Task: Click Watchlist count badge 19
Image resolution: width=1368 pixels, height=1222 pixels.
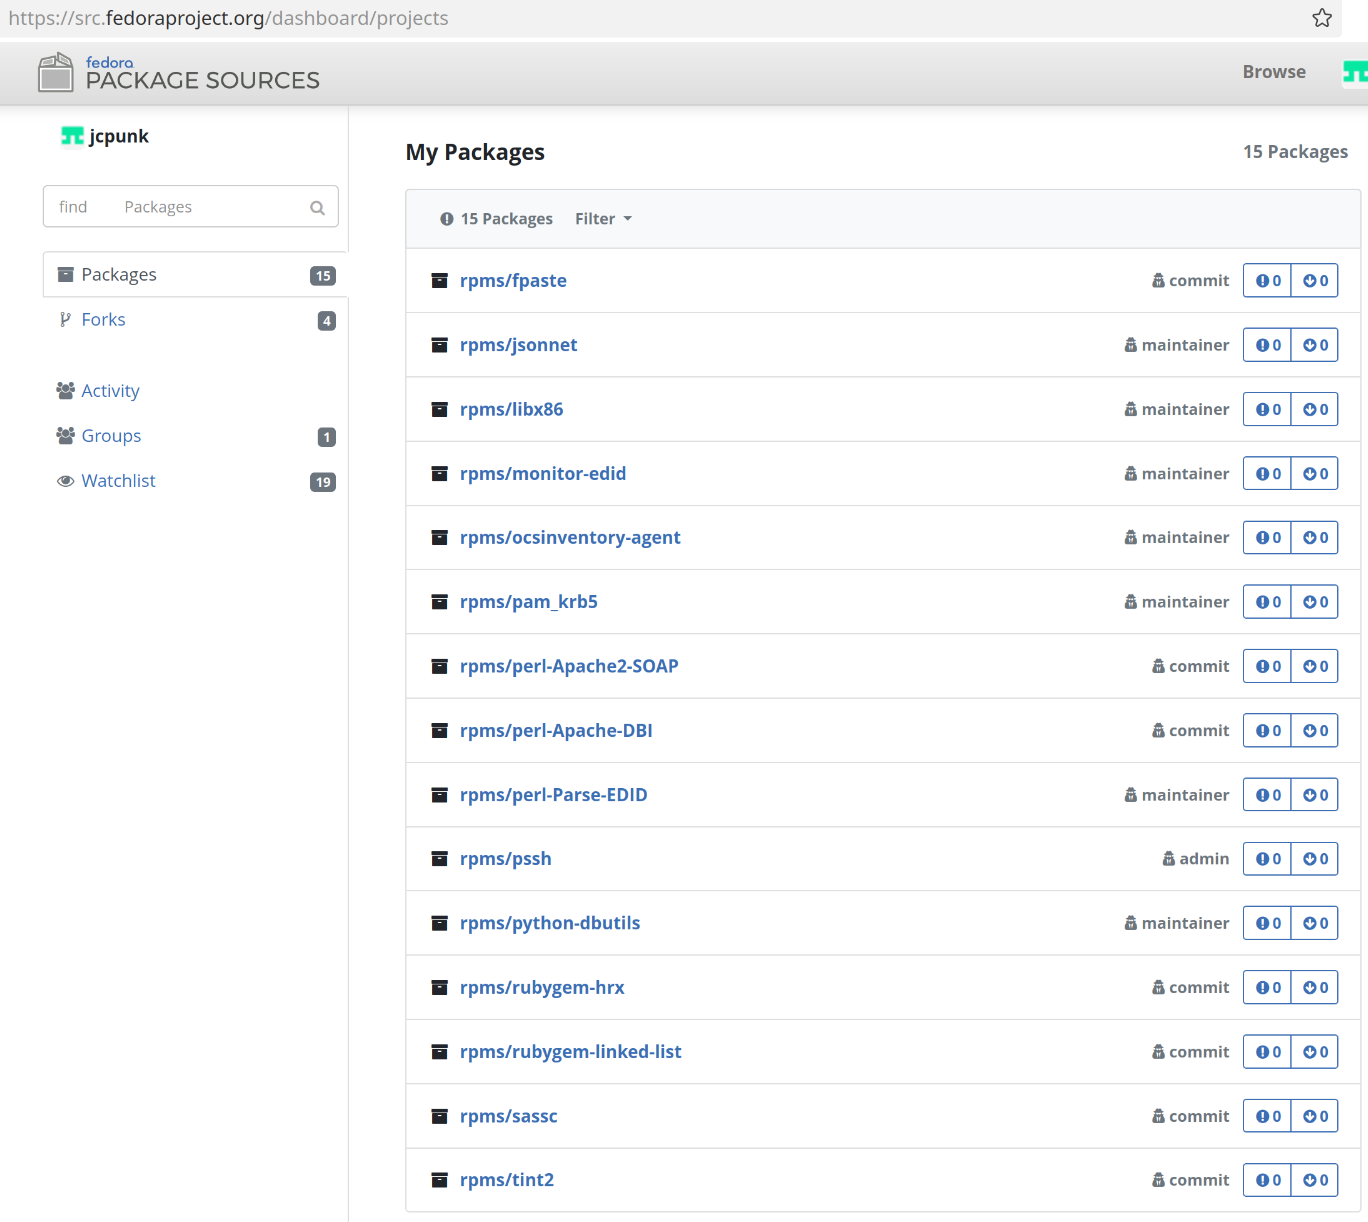Action: tap(323, 482)
